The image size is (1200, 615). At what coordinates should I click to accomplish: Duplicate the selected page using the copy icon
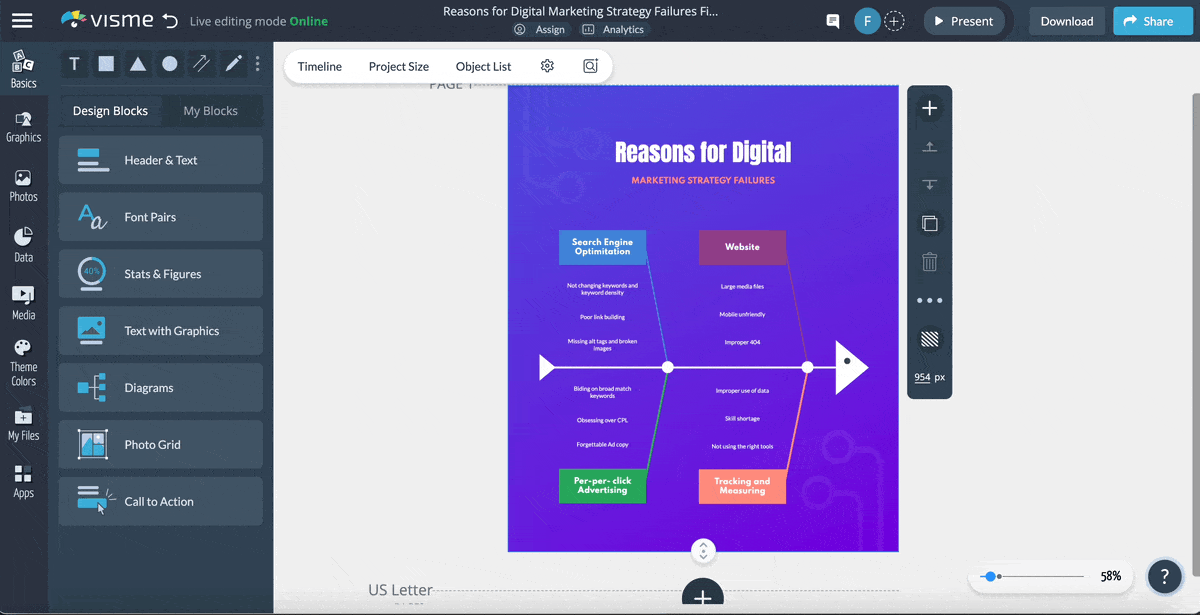[x=929, y=223]
